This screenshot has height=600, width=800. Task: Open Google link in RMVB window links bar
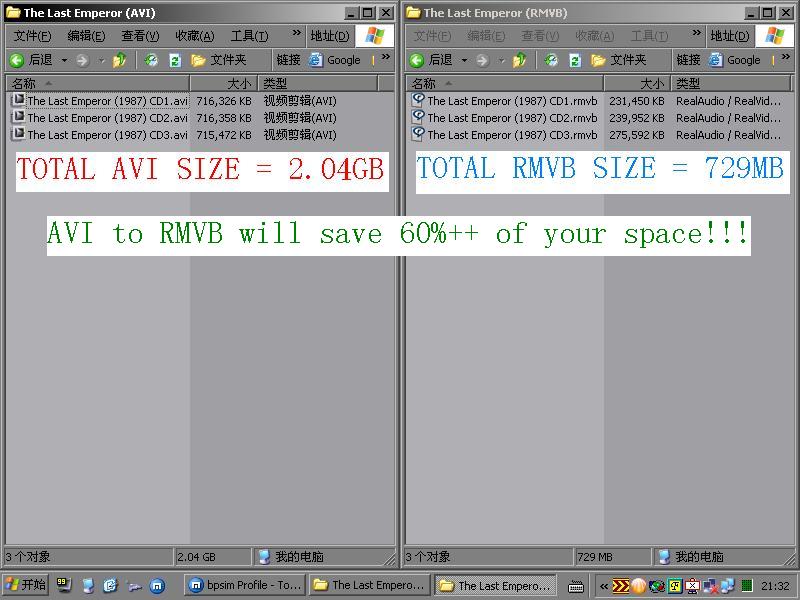[735, 60]
